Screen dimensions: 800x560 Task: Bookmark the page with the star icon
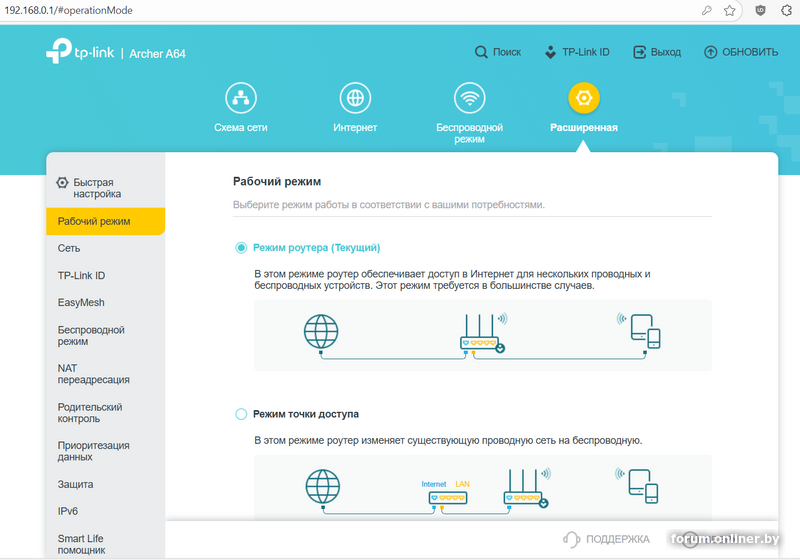730,10
